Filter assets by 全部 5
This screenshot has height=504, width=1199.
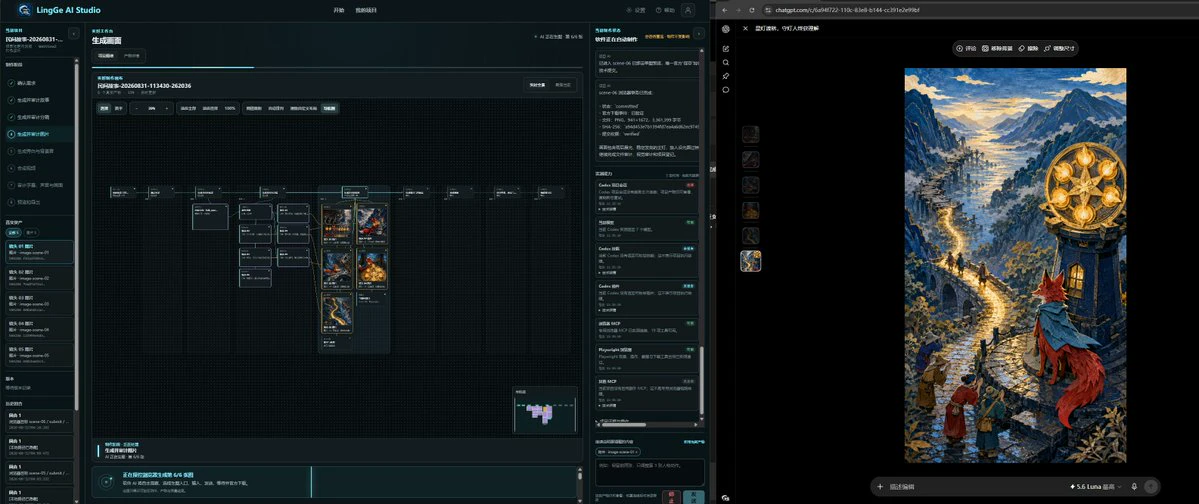click(x=14, y=232)
